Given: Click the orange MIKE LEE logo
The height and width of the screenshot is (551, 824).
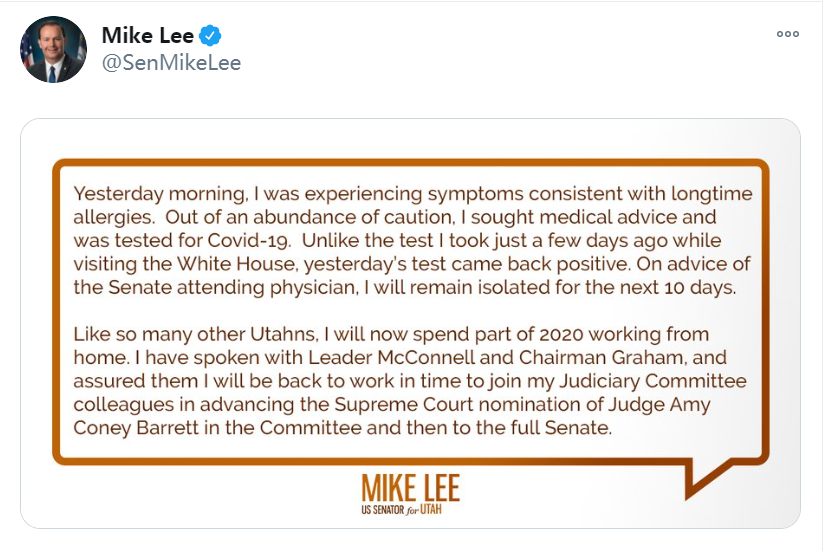Looking at the screenshot, I should point(411,489).
